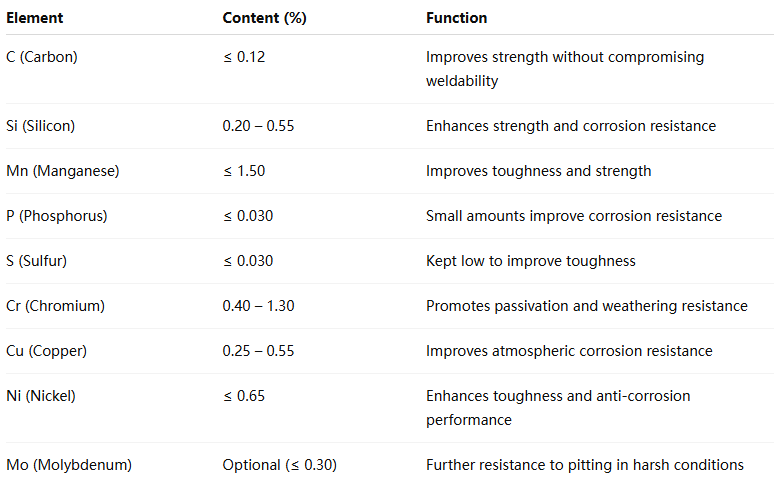This screenshot has width=778, height=485.
Task: Click 'Further resistance to pitting' description
Action: point(584,465)
